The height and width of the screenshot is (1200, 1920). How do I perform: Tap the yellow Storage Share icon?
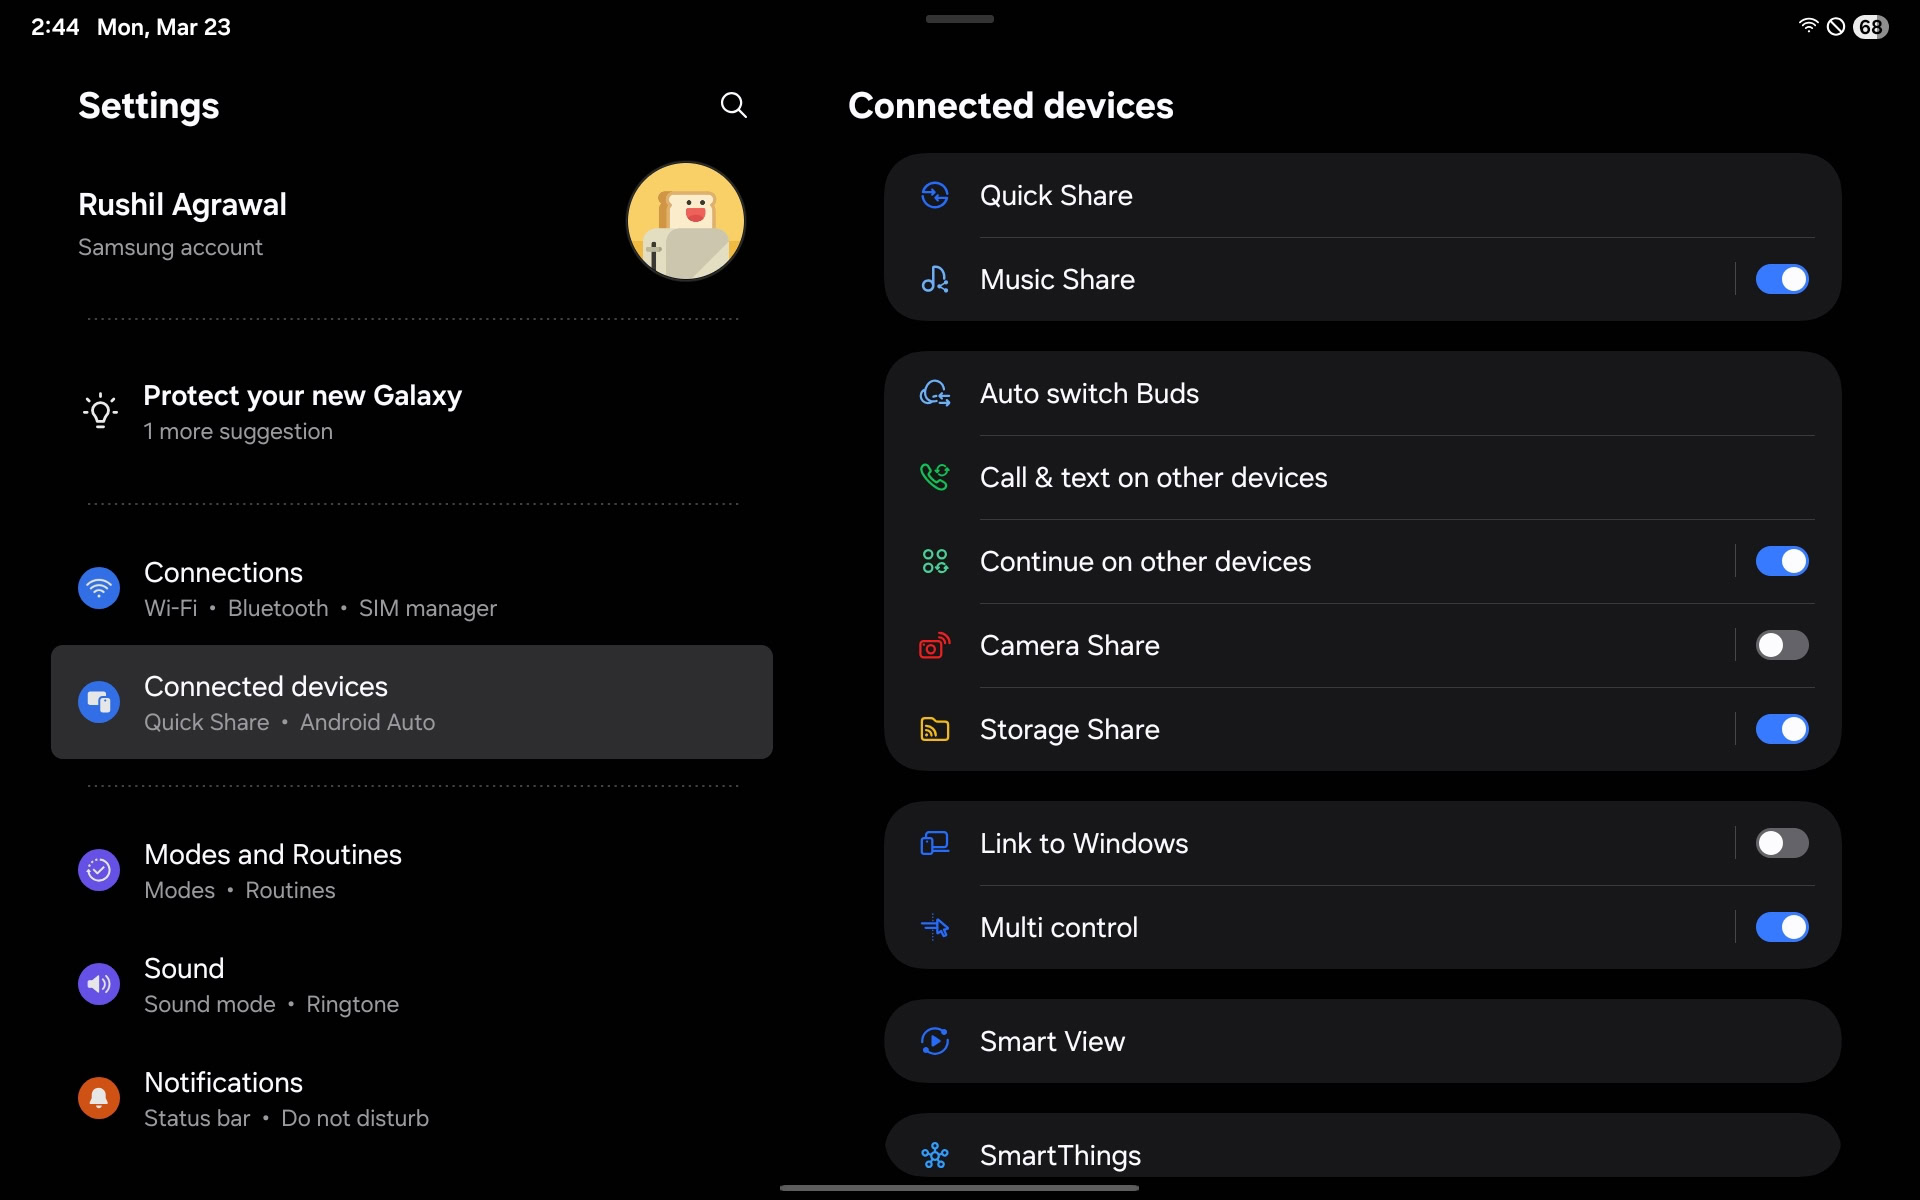(935, 729)
